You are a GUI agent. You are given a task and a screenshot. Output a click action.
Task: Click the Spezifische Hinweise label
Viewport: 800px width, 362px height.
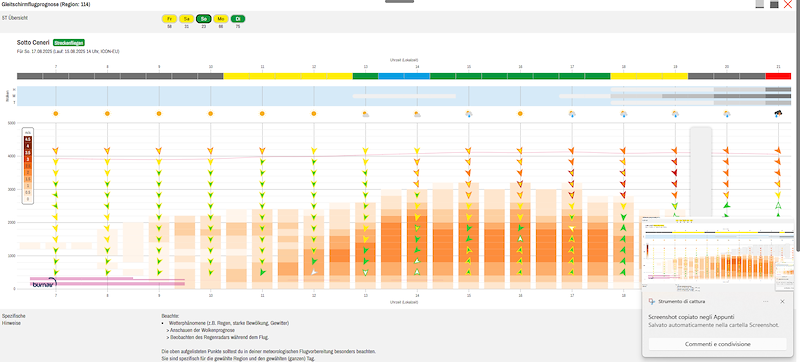click(x=14, y=319)
